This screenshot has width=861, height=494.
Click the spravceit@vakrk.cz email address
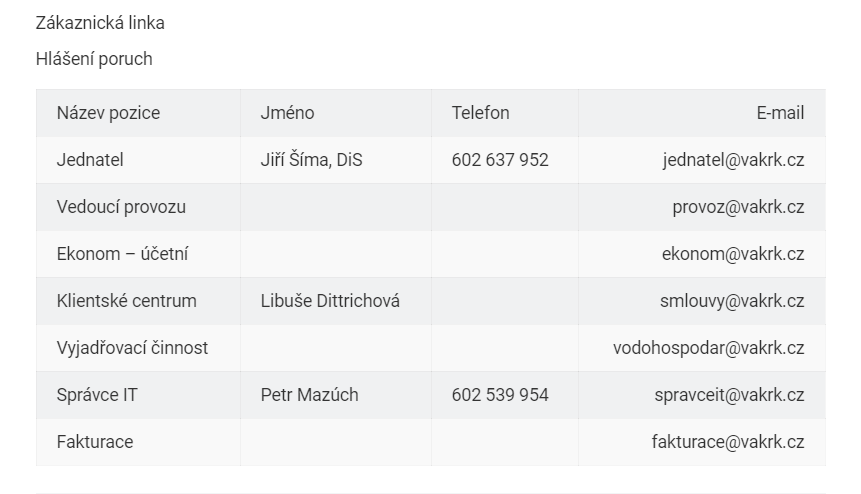pos(729,395)
